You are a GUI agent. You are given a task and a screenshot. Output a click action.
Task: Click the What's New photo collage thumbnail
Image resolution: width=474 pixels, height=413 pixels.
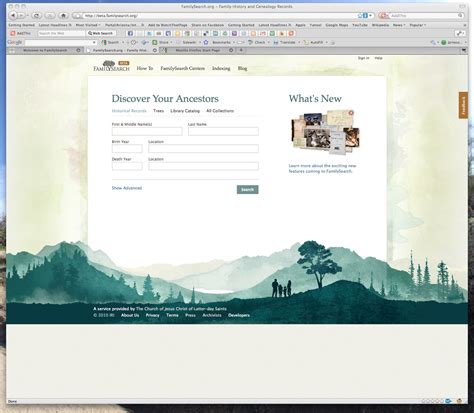tap(325, 132)
